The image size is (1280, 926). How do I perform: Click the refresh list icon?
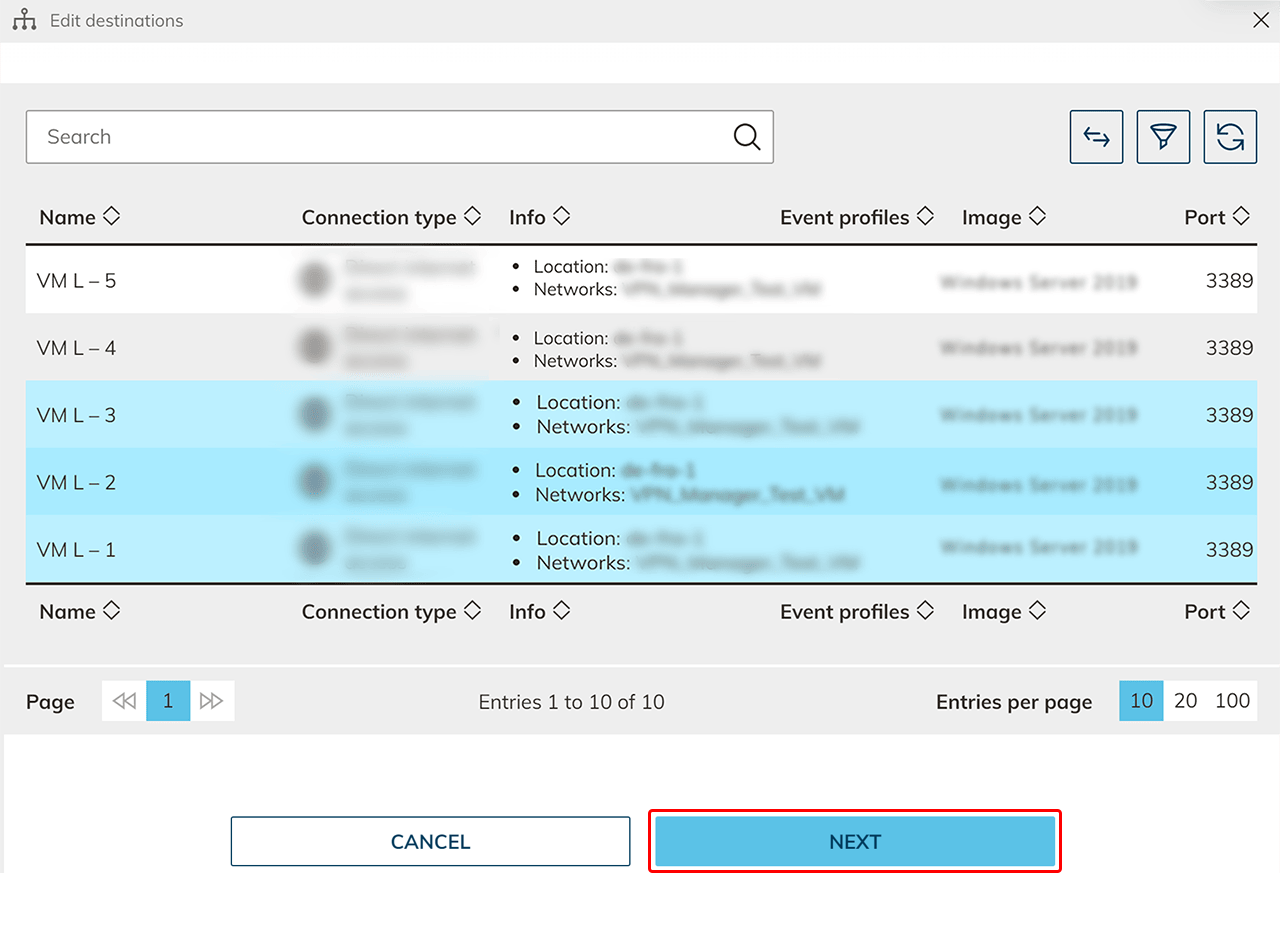tap(1229, 137)
